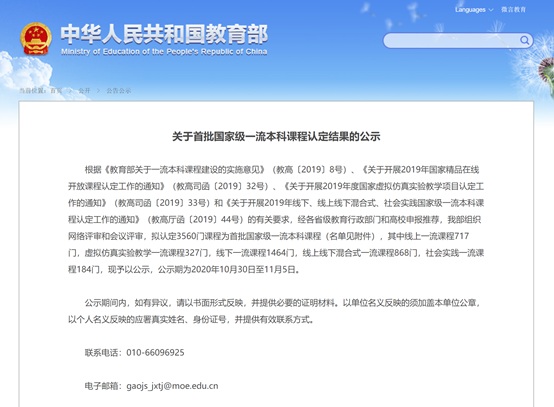Open the 微言教育 link

coord(513,10)
